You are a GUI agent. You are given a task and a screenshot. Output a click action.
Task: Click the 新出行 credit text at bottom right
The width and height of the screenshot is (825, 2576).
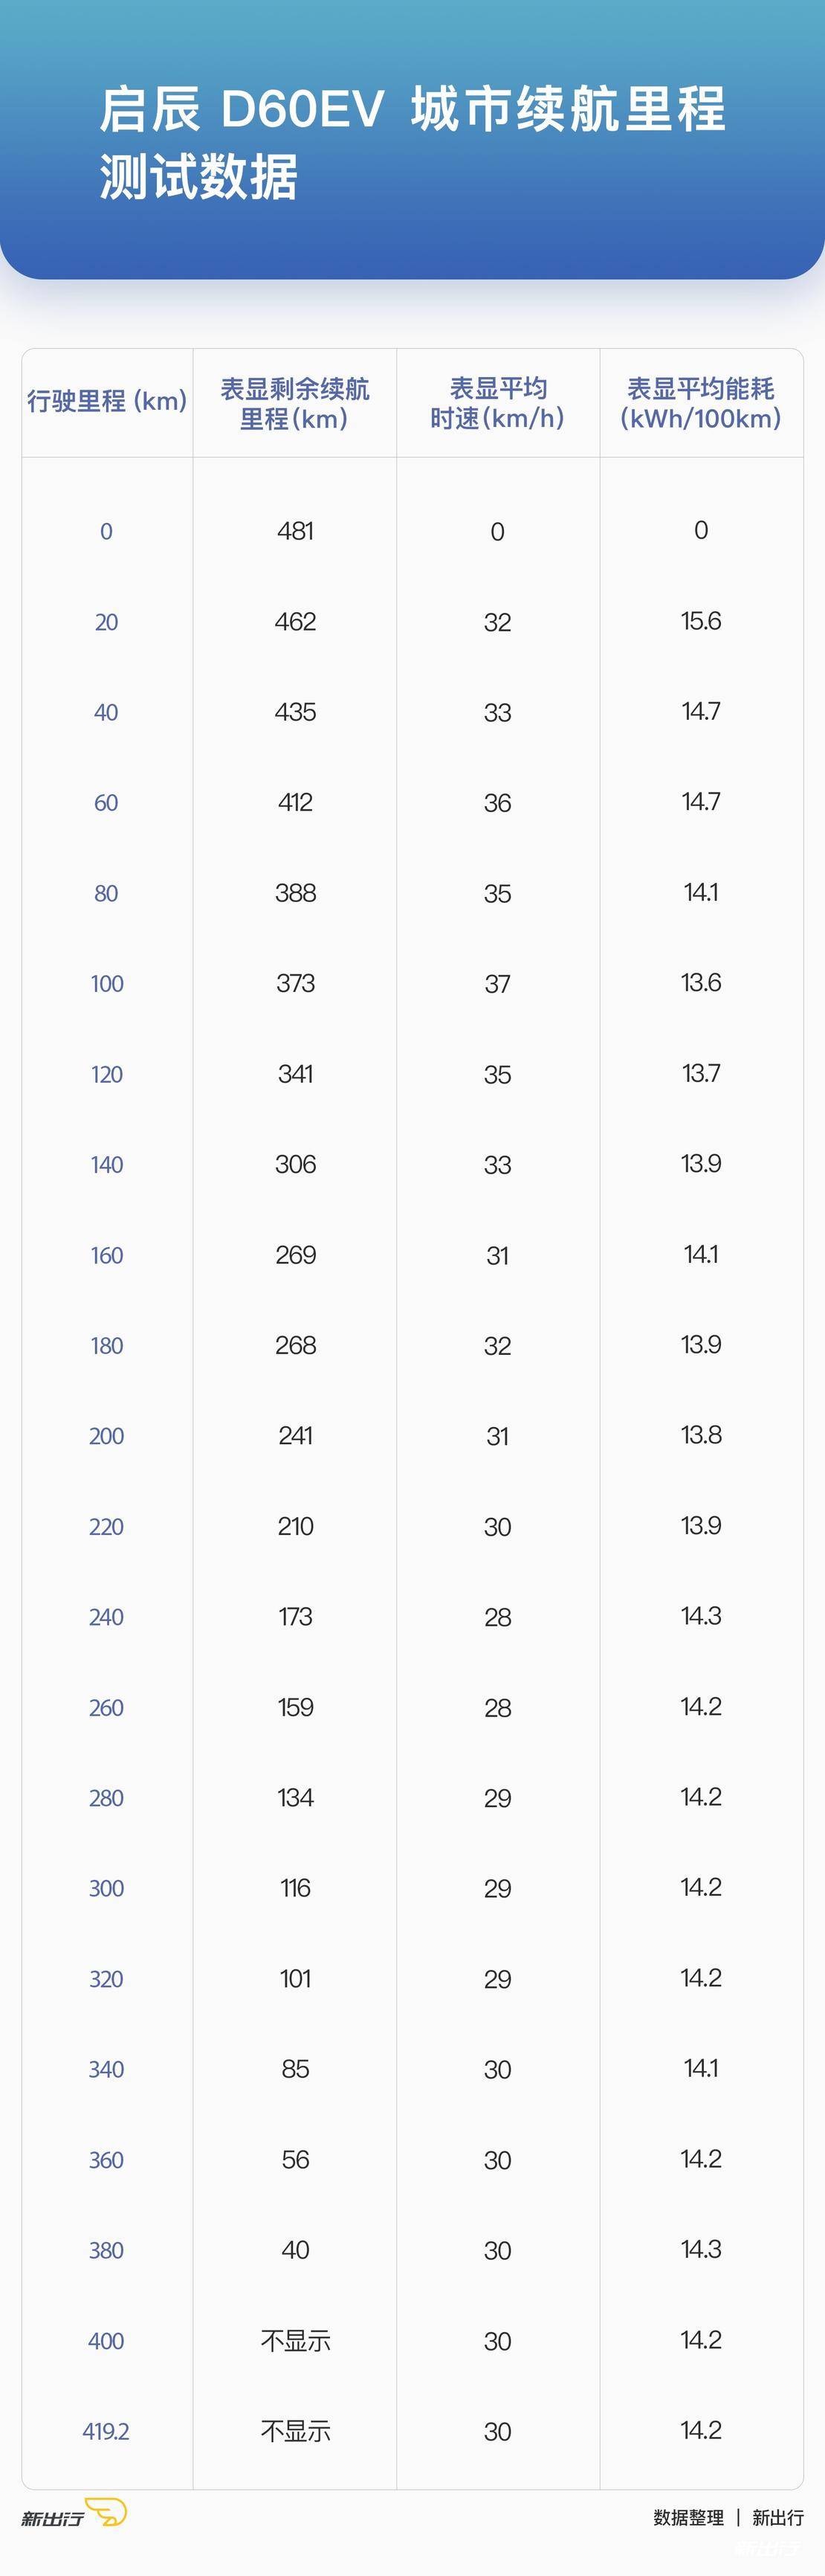pyautogui.click(x=777, y=2517)
